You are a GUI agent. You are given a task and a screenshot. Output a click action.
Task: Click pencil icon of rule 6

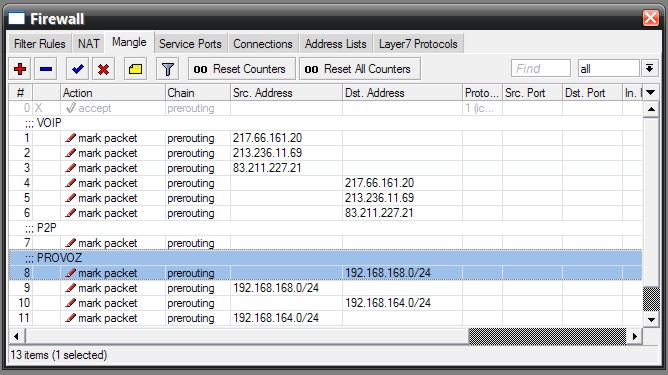71,213
